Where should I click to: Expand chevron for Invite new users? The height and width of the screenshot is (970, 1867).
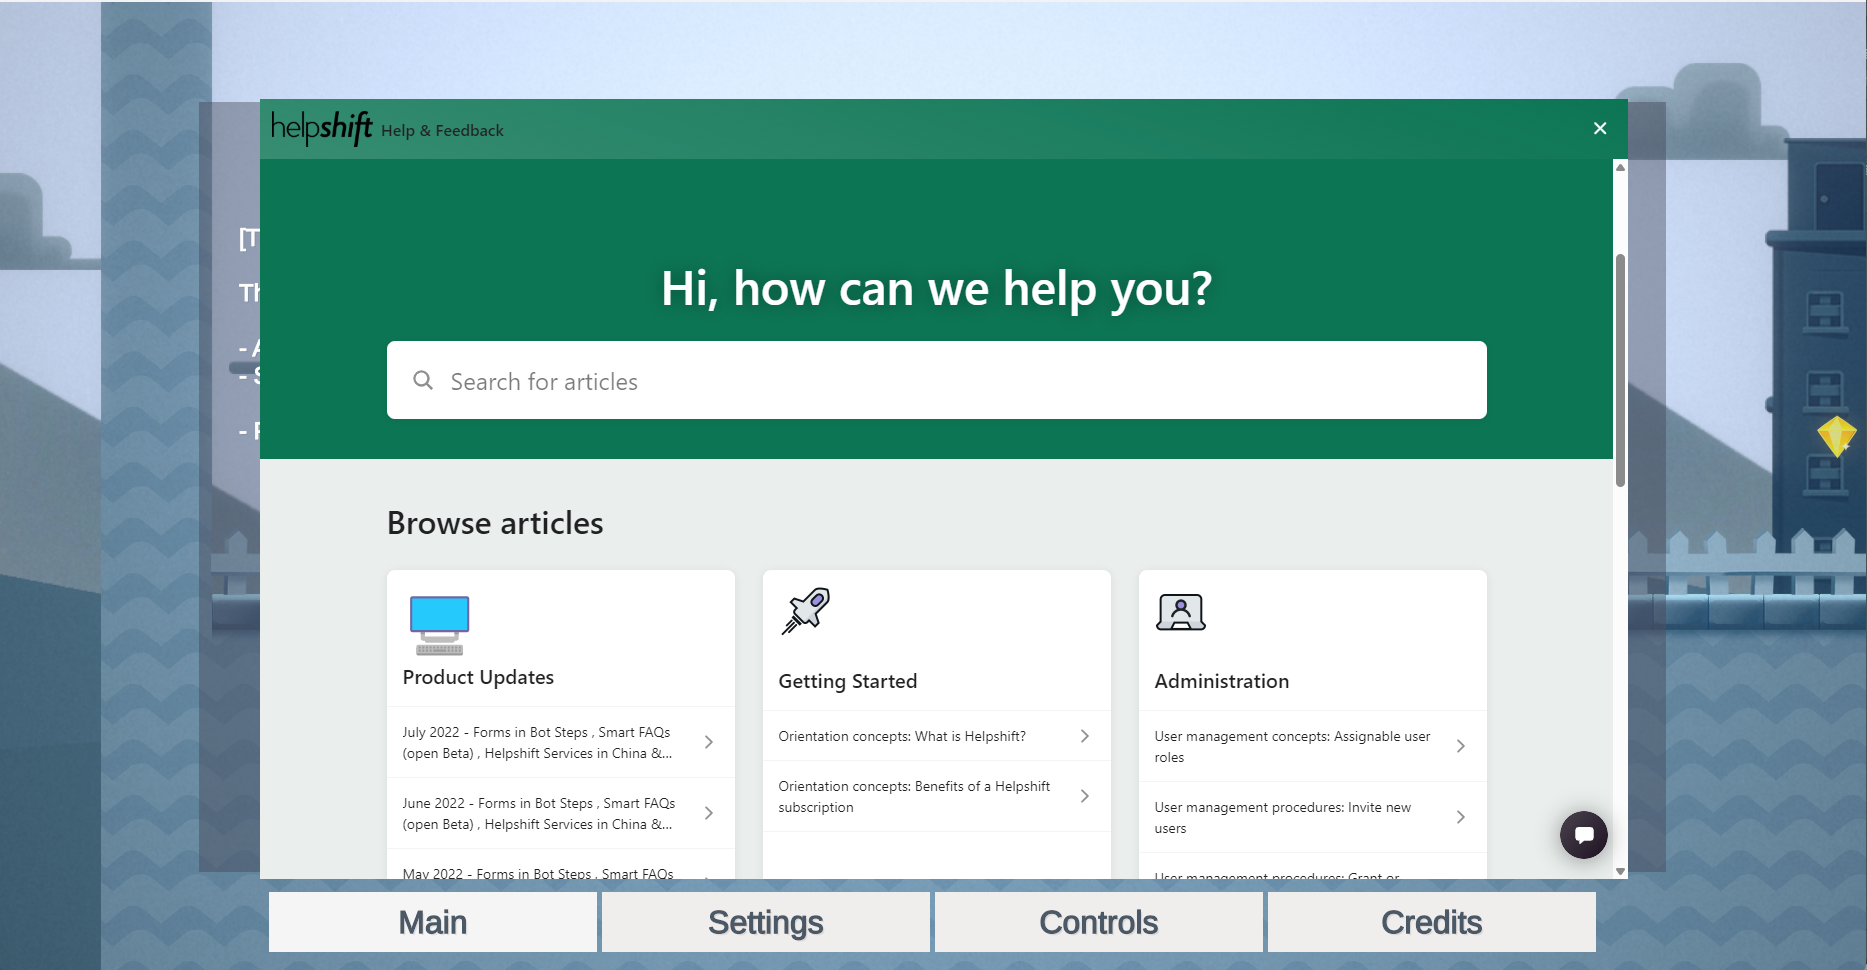tap(1461, 817)
